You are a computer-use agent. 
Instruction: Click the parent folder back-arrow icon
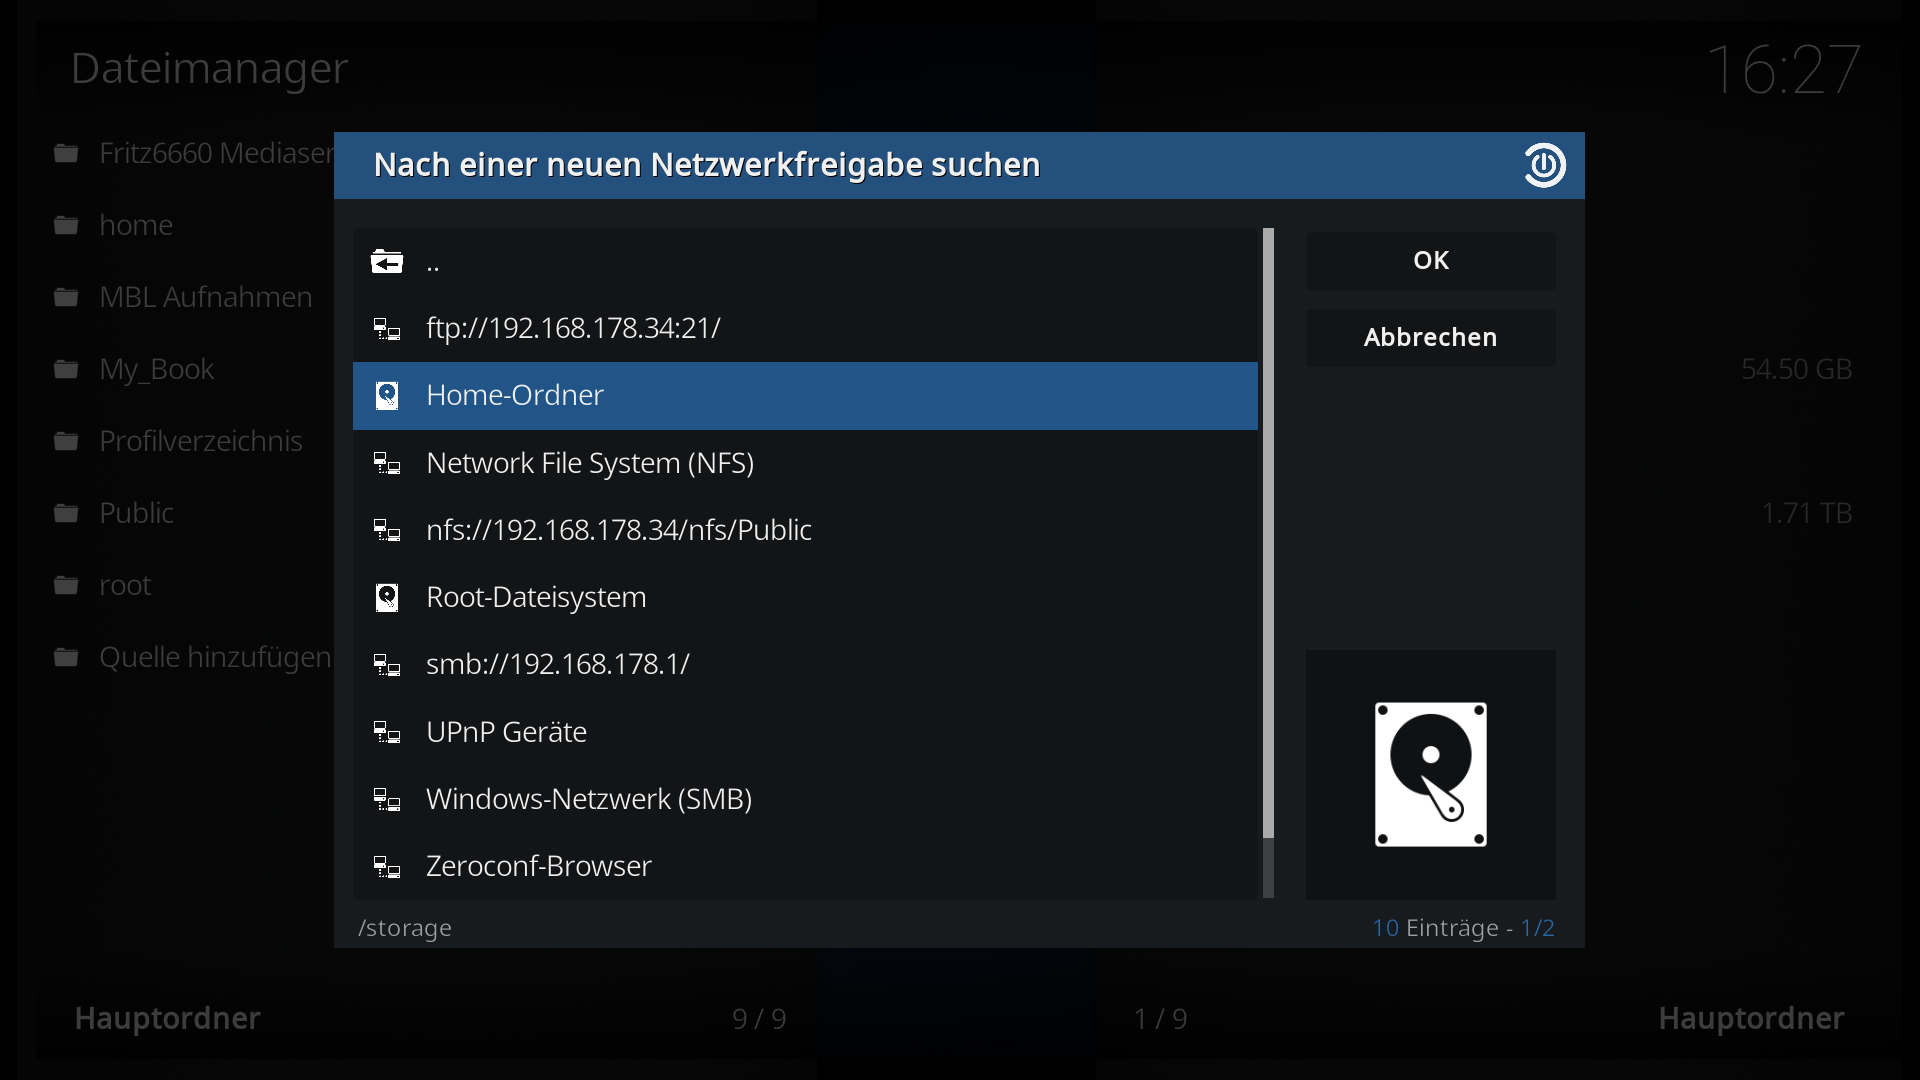[x=387, y=262]
